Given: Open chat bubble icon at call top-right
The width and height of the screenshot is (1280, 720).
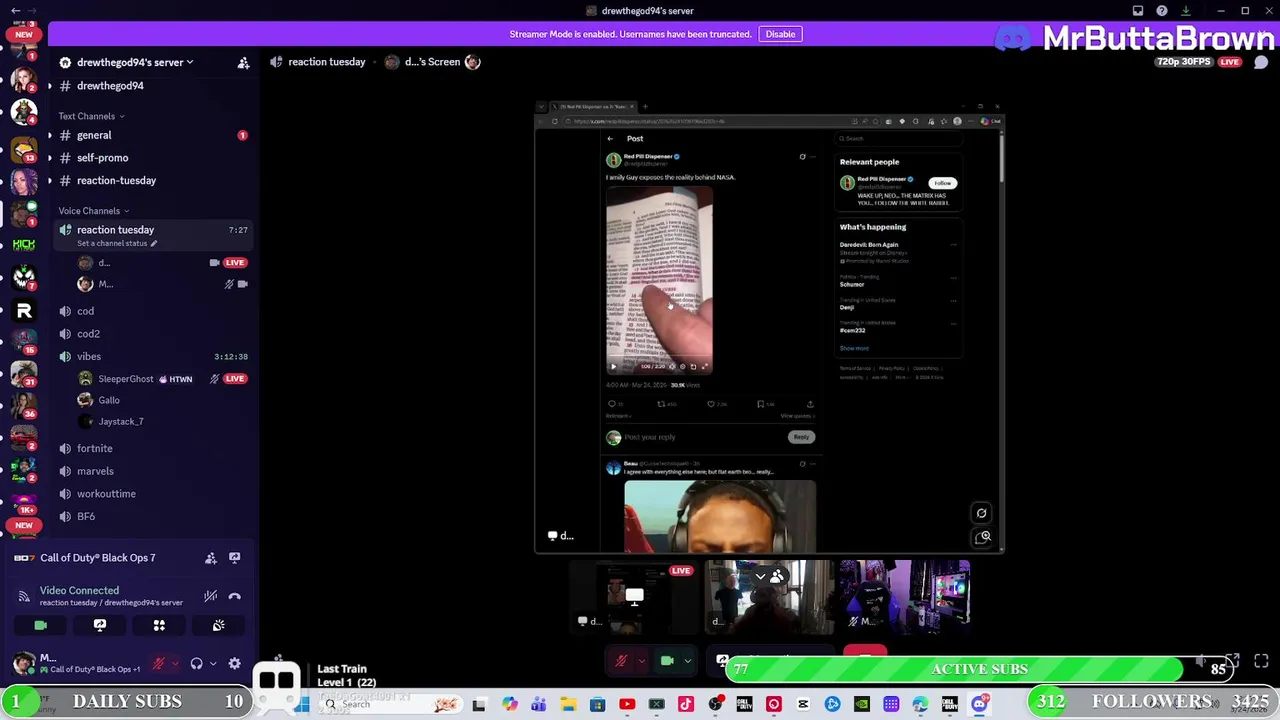Looking at the screenshot, I should click(1261, 63).
